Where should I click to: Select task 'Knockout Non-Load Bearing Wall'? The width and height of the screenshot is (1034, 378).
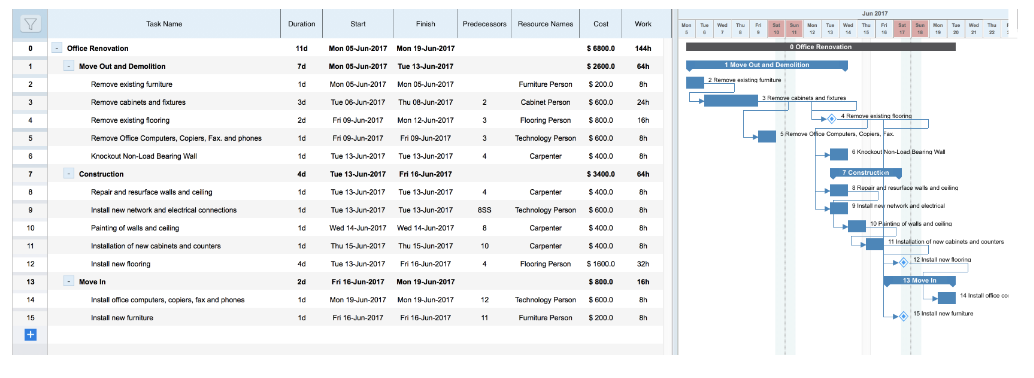144,156
